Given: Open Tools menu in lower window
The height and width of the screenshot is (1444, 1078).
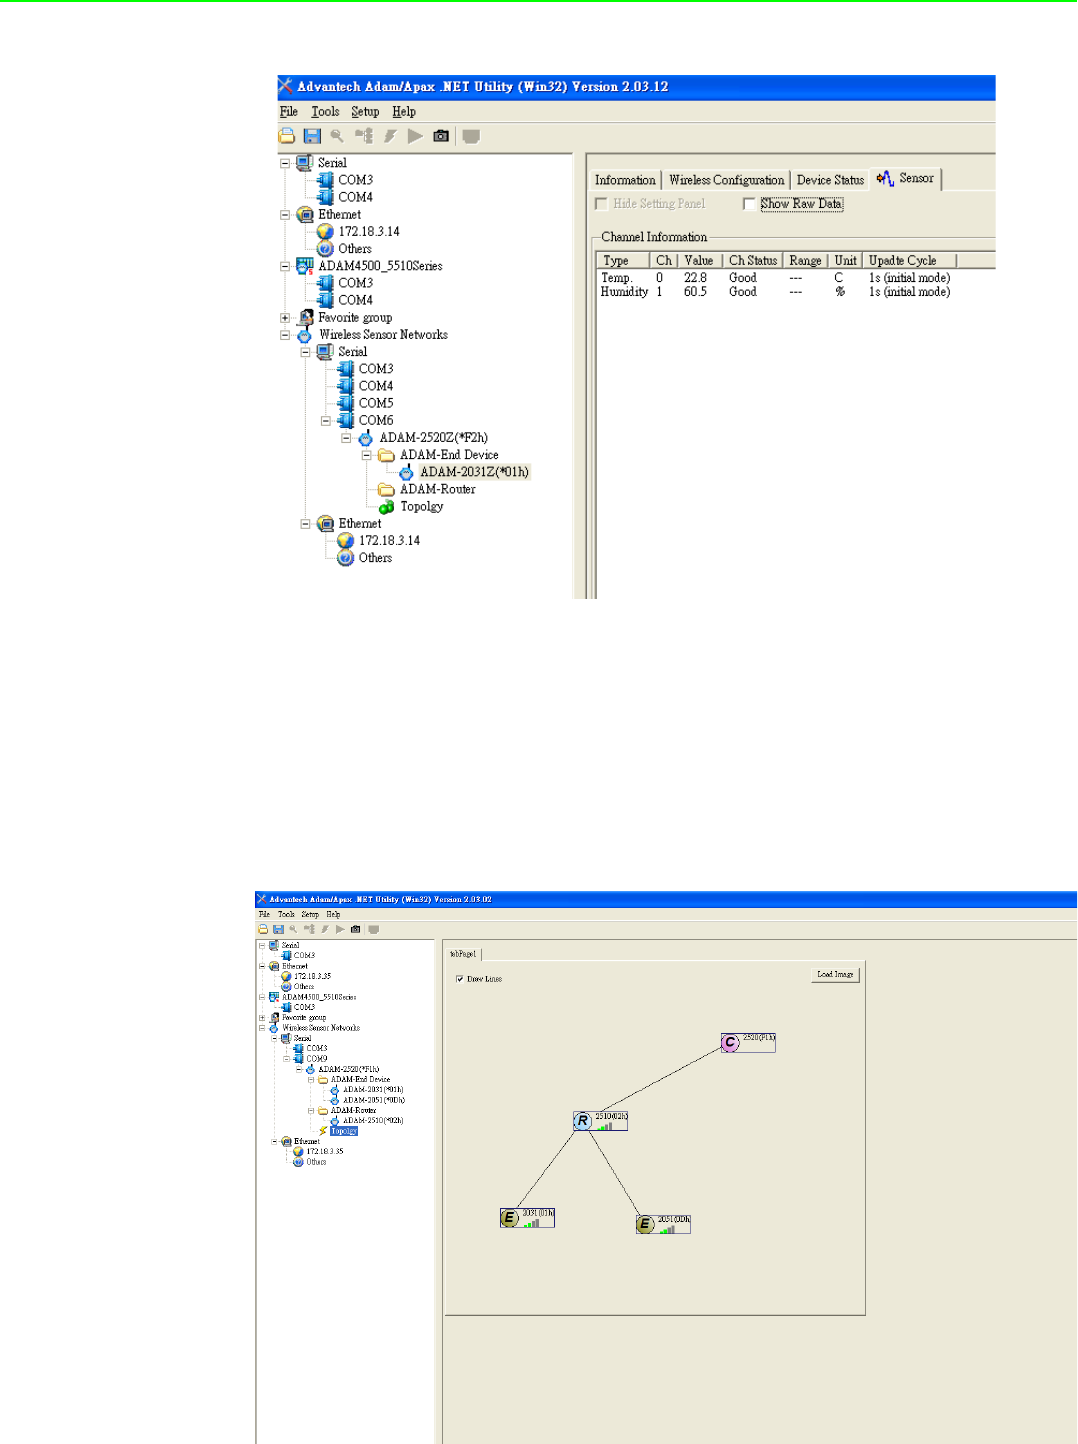Looking at the screenshot, I should click(286, 914).
